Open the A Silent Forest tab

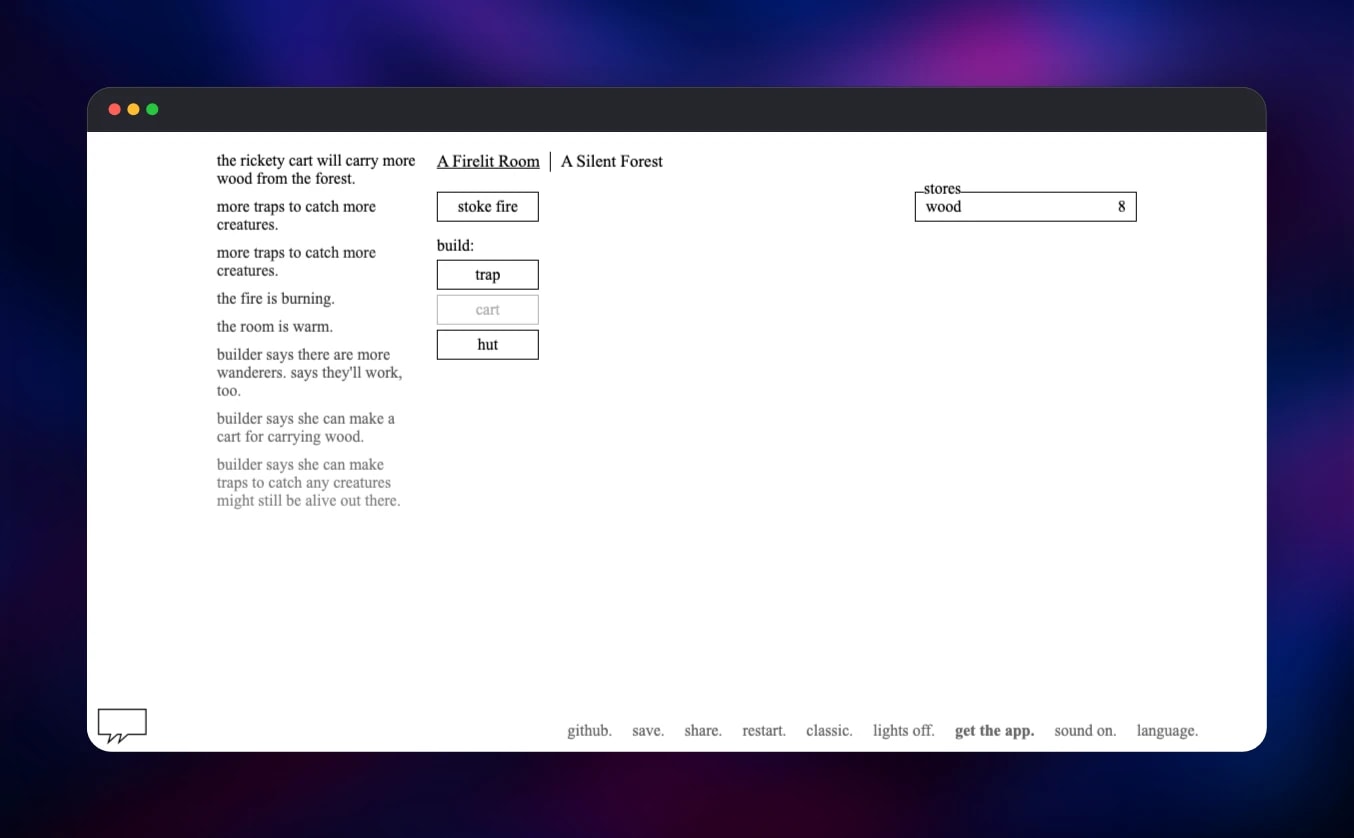612,161
